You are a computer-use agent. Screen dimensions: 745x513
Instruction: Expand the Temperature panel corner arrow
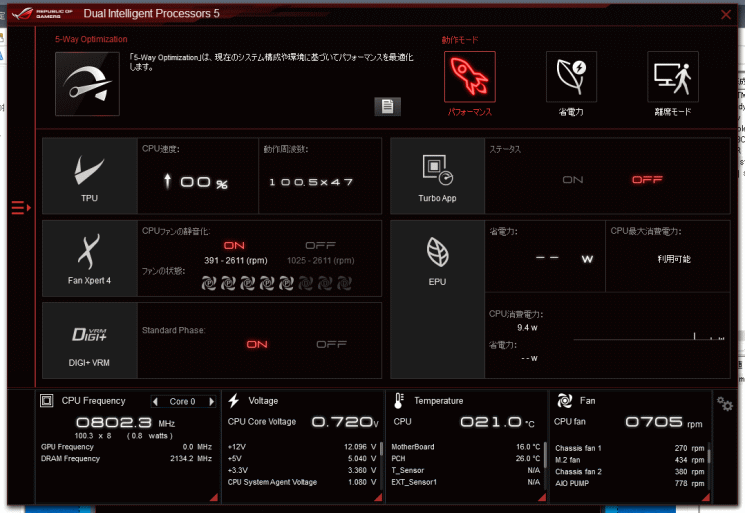[x=542, y=497]
